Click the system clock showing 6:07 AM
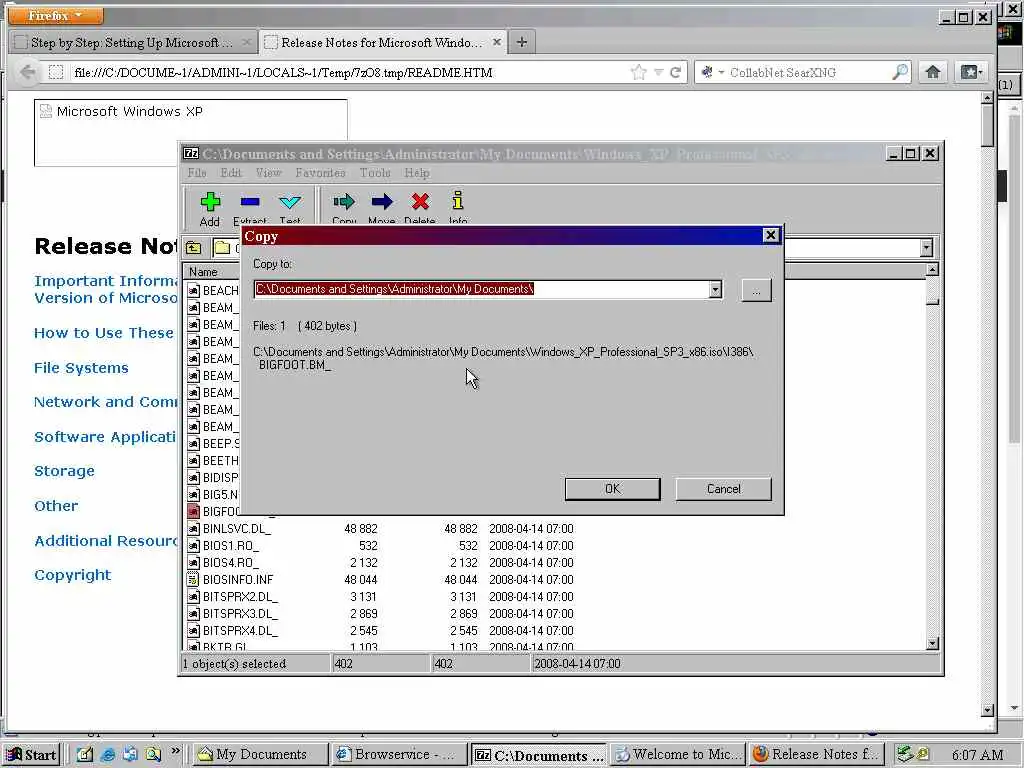 (977, 755)
